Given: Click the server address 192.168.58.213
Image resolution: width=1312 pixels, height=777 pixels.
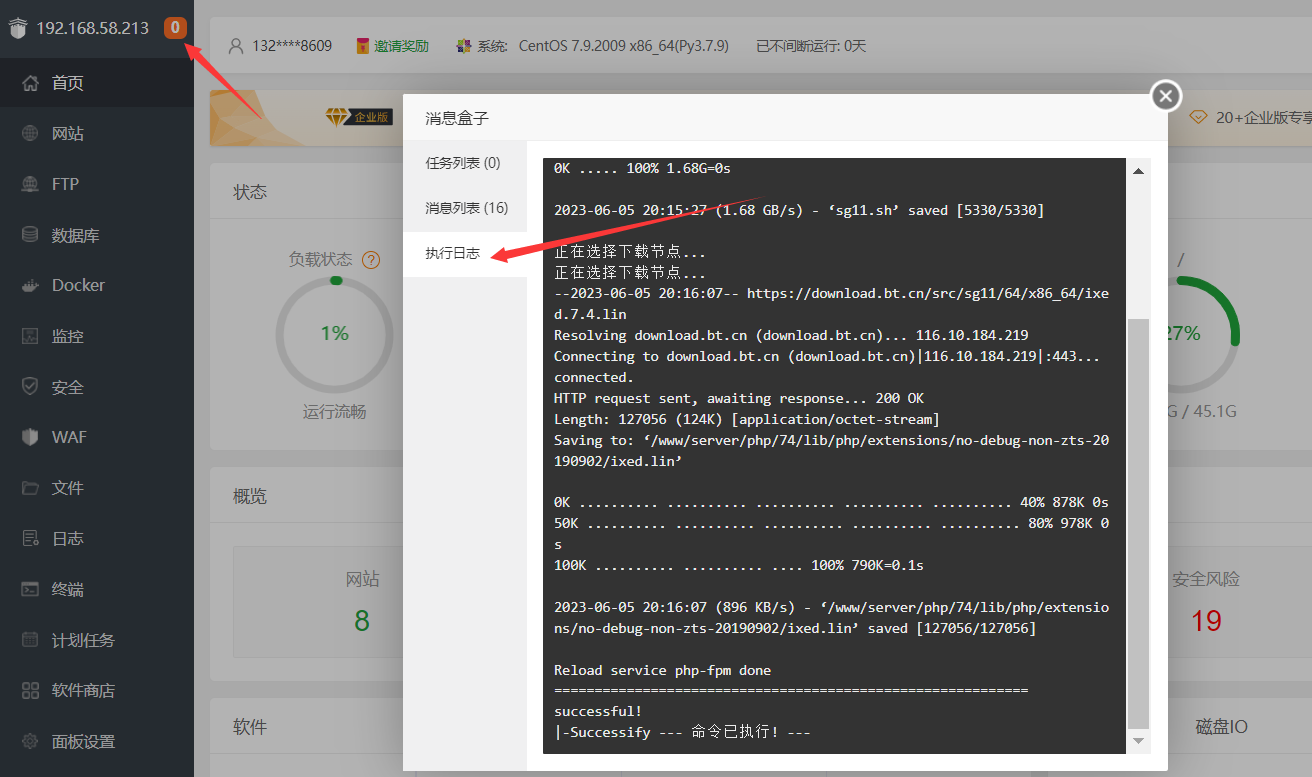Looking at the screenshot, I should (92, 28).
